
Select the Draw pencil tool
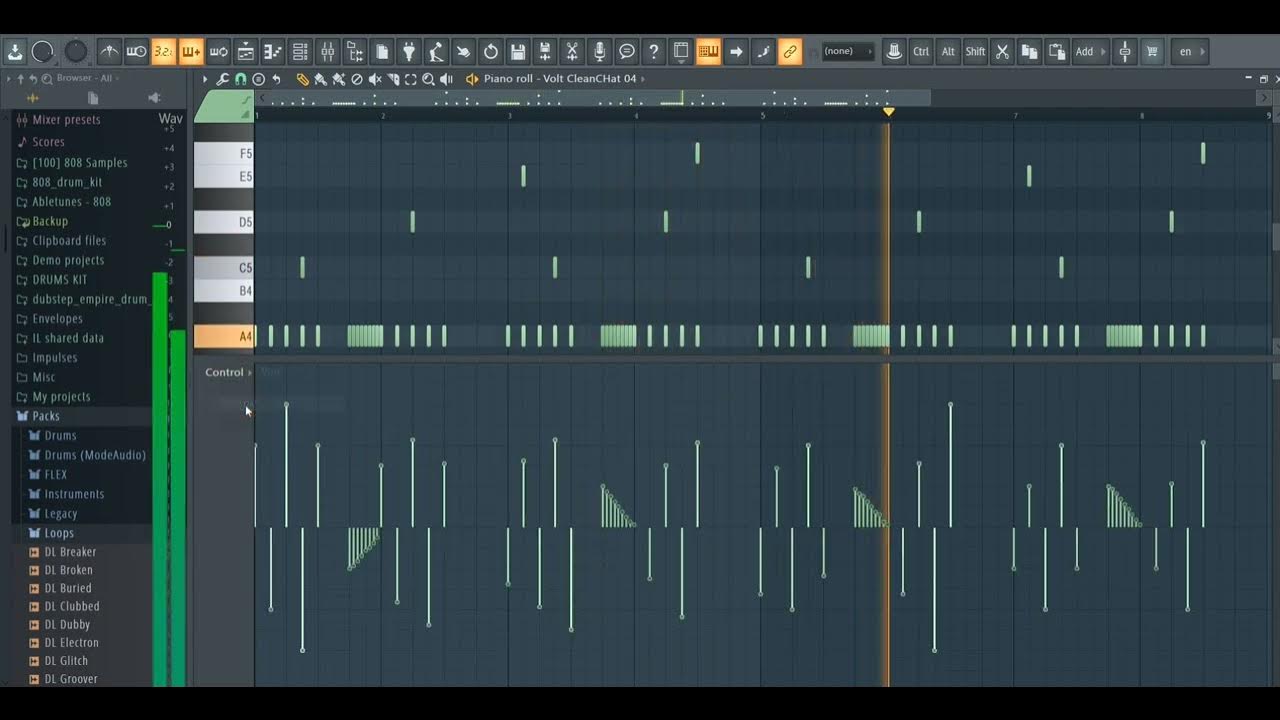tap(303, 79)
